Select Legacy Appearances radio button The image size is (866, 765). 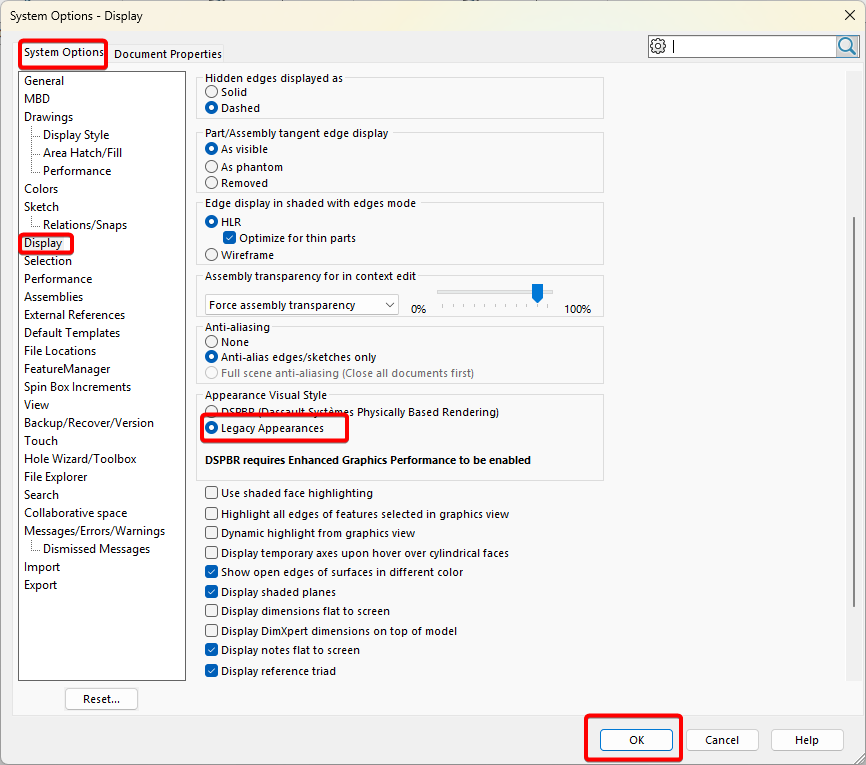212,428
